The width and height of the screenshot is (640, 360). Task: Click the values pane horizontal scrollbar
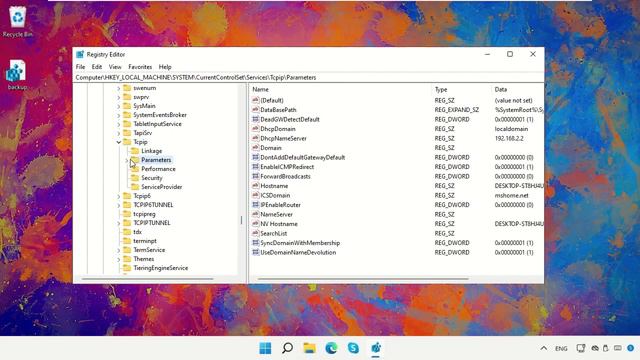363,279
